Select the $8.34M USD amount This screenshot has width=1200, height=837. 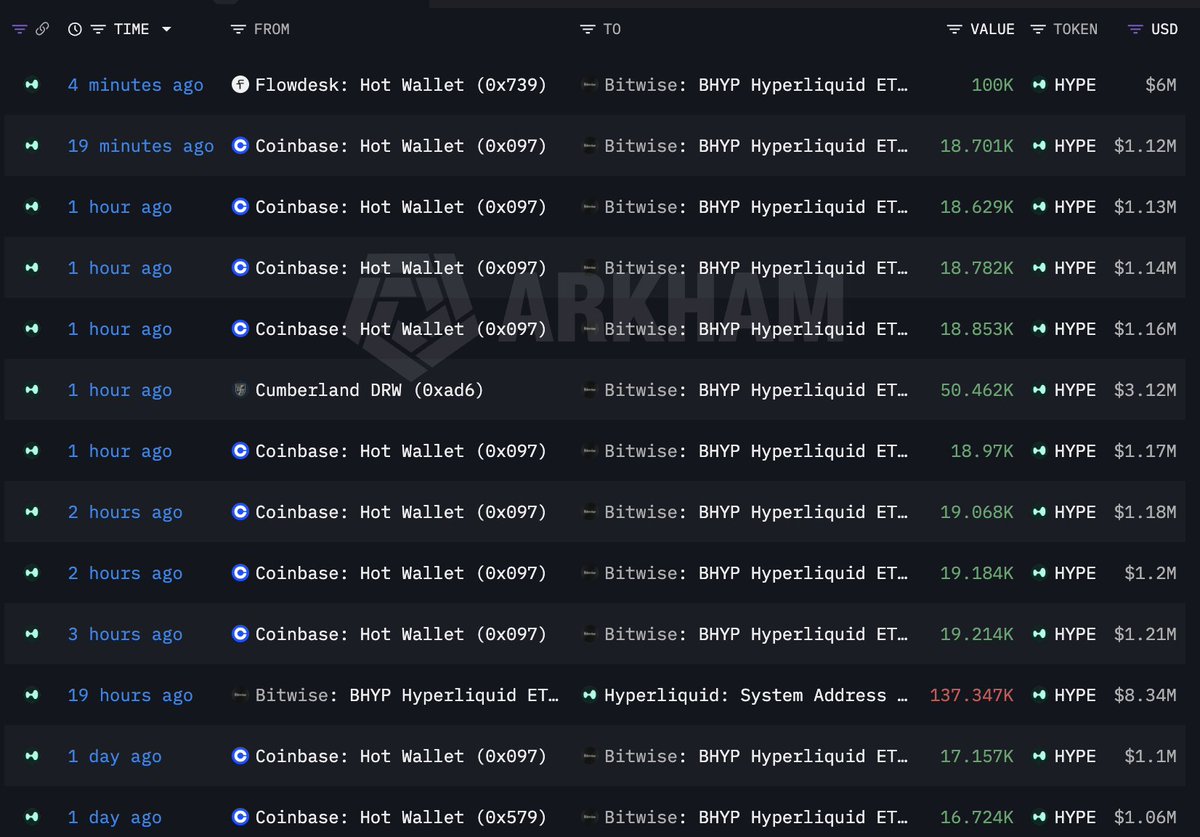1145,695
